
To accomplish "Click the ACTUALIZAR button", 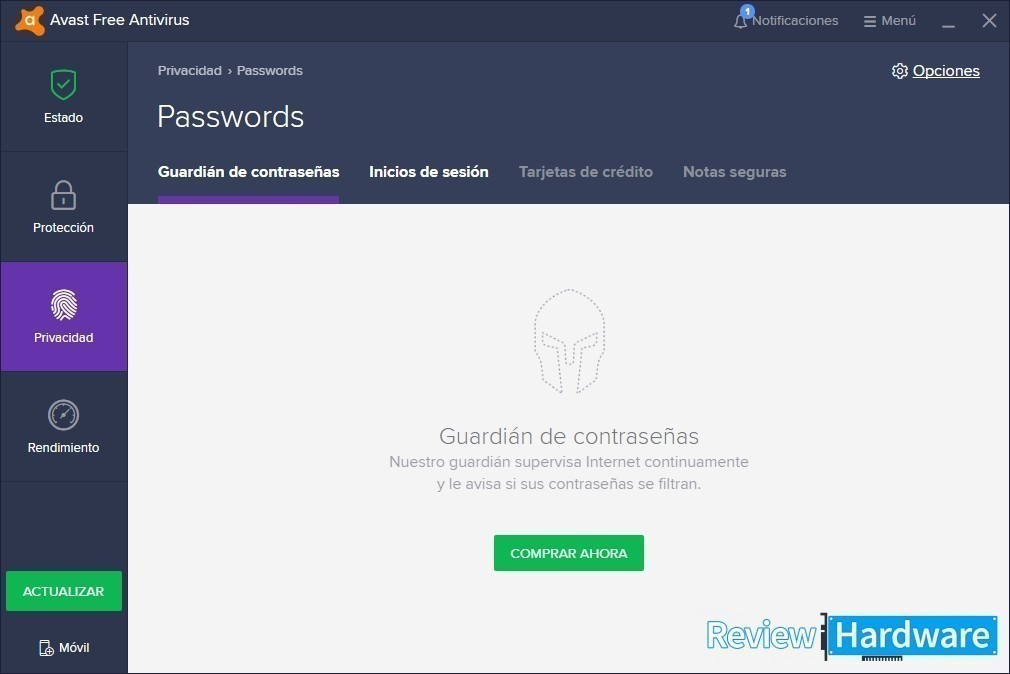I will coord(64,591).
